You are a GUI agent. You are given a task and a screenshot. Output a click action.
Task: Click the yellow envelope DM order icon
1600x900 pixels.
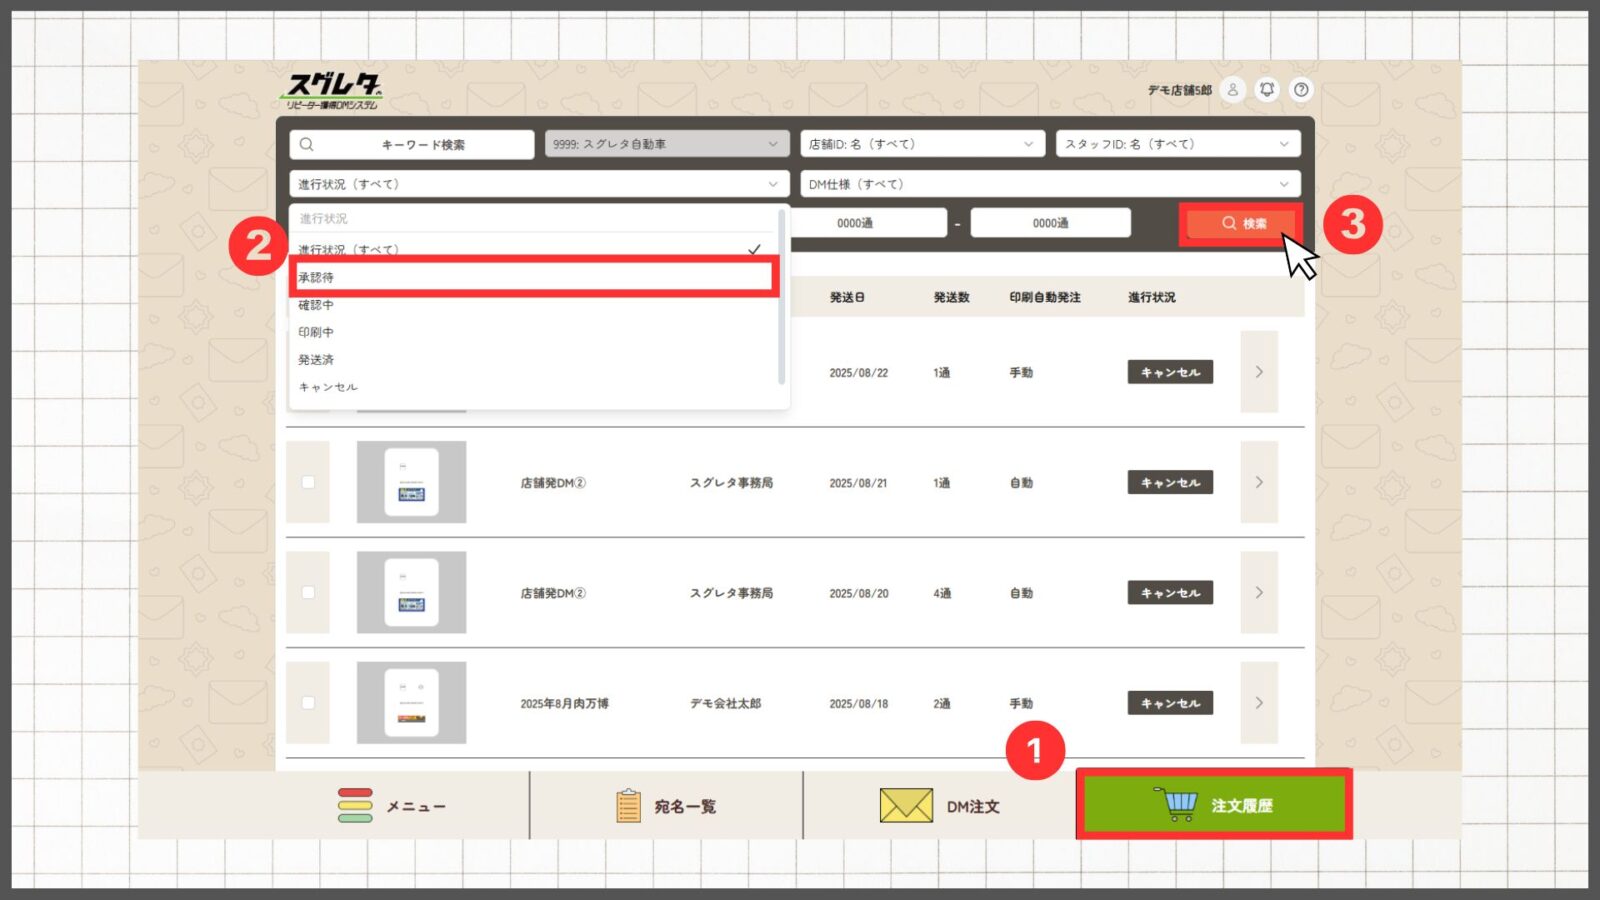tap(906, 806)
